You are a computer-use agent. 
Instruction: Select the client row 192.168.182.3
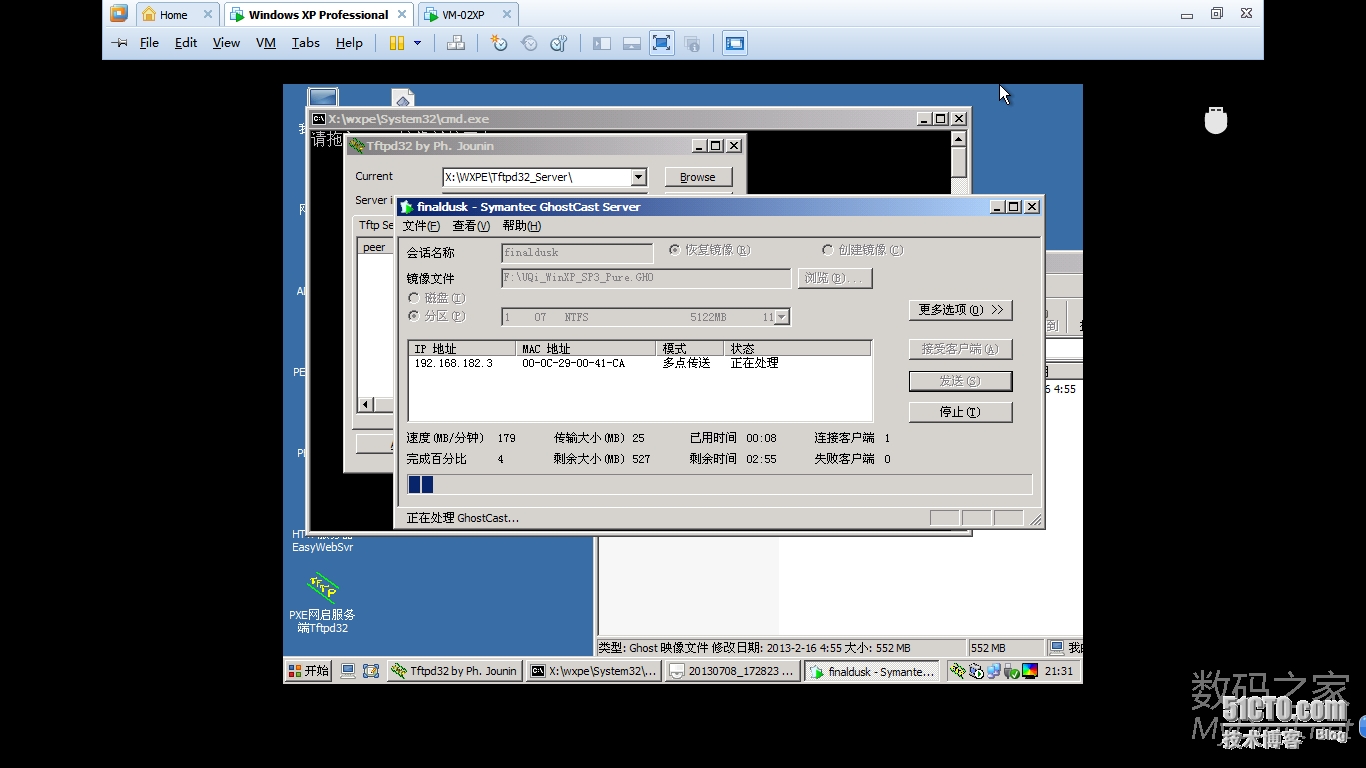pos(640,363)
